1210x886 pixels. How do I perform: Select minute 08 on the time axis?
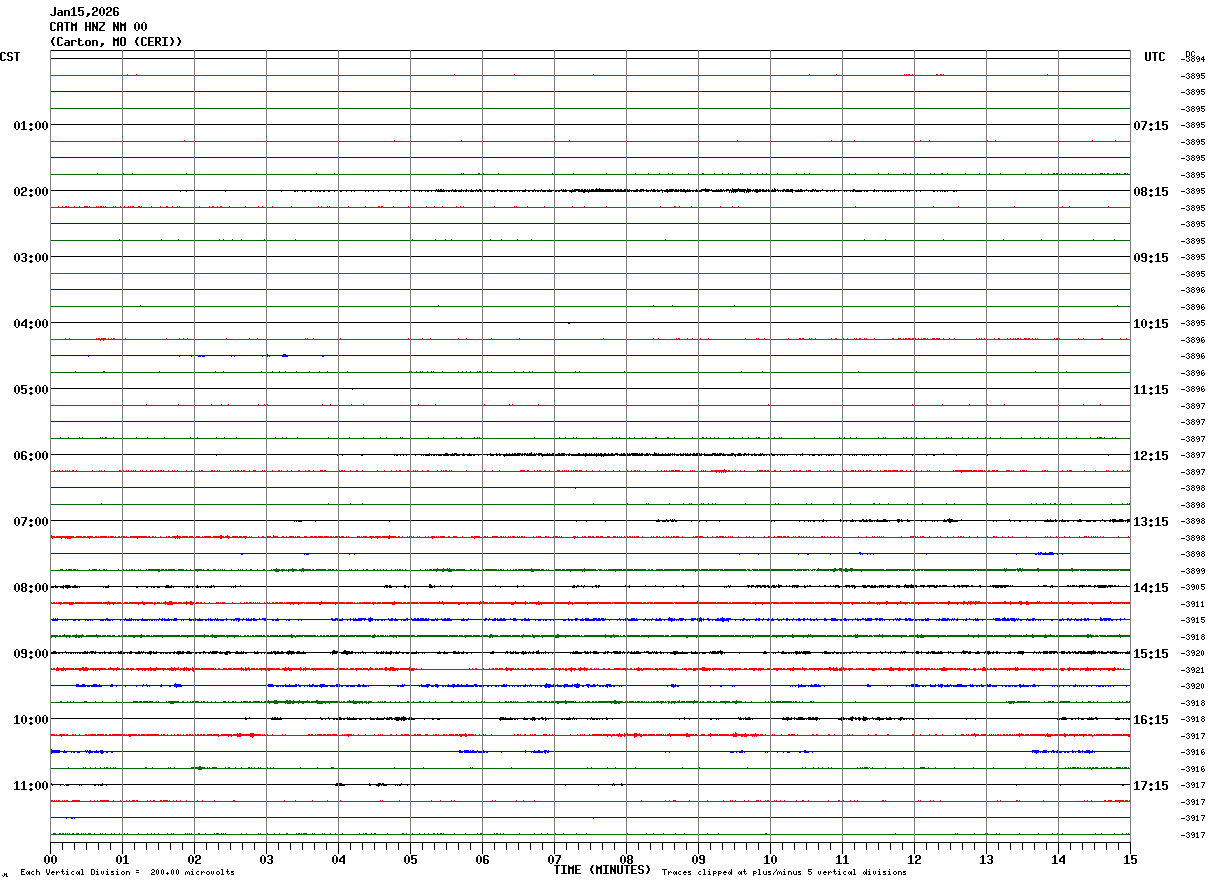pos(626,859)
